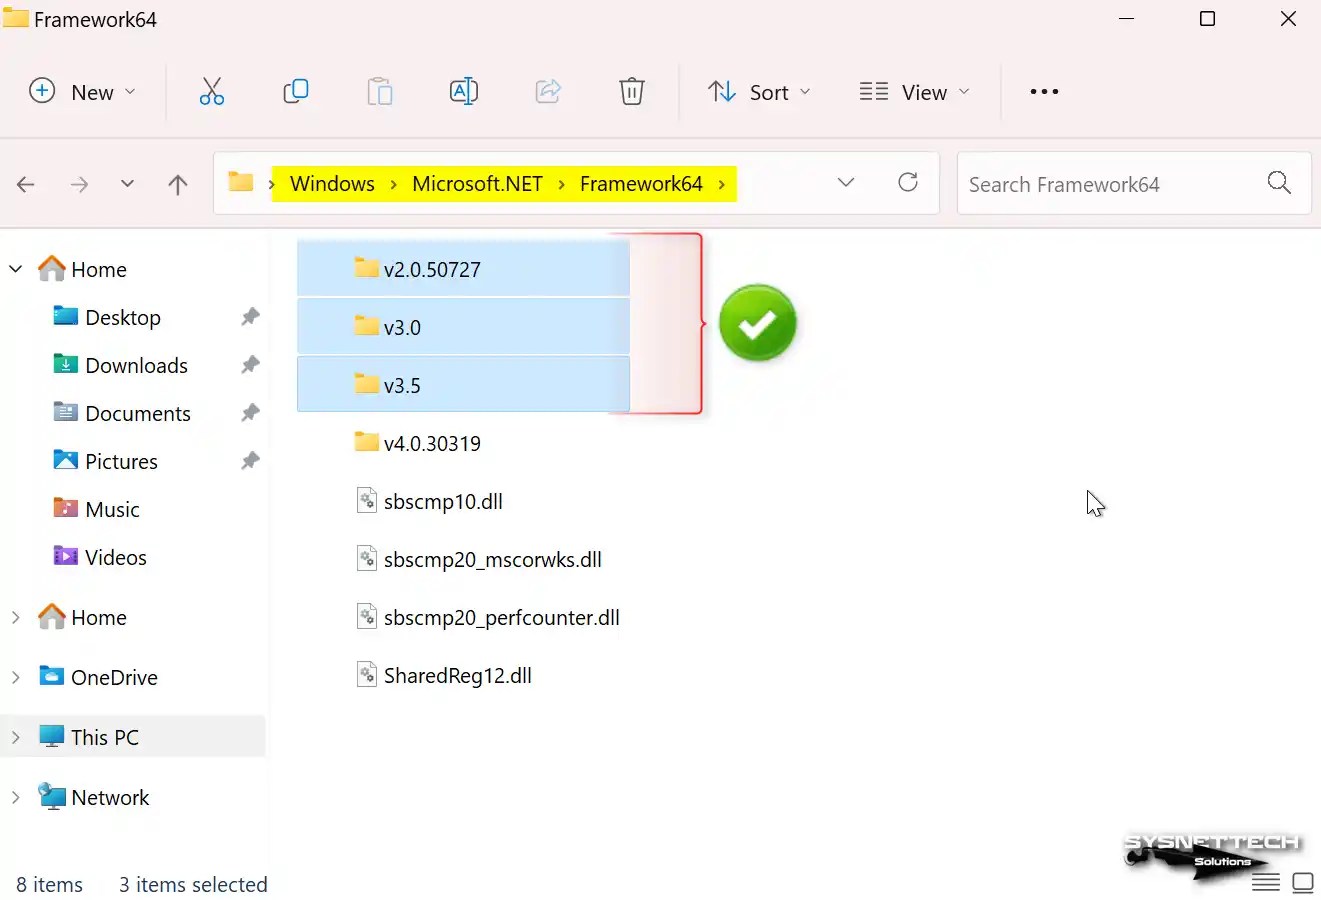This screenshot has height=900, width=1321.
Task: Select the v2.0.50727 folder icon
Action: point(367,268)
